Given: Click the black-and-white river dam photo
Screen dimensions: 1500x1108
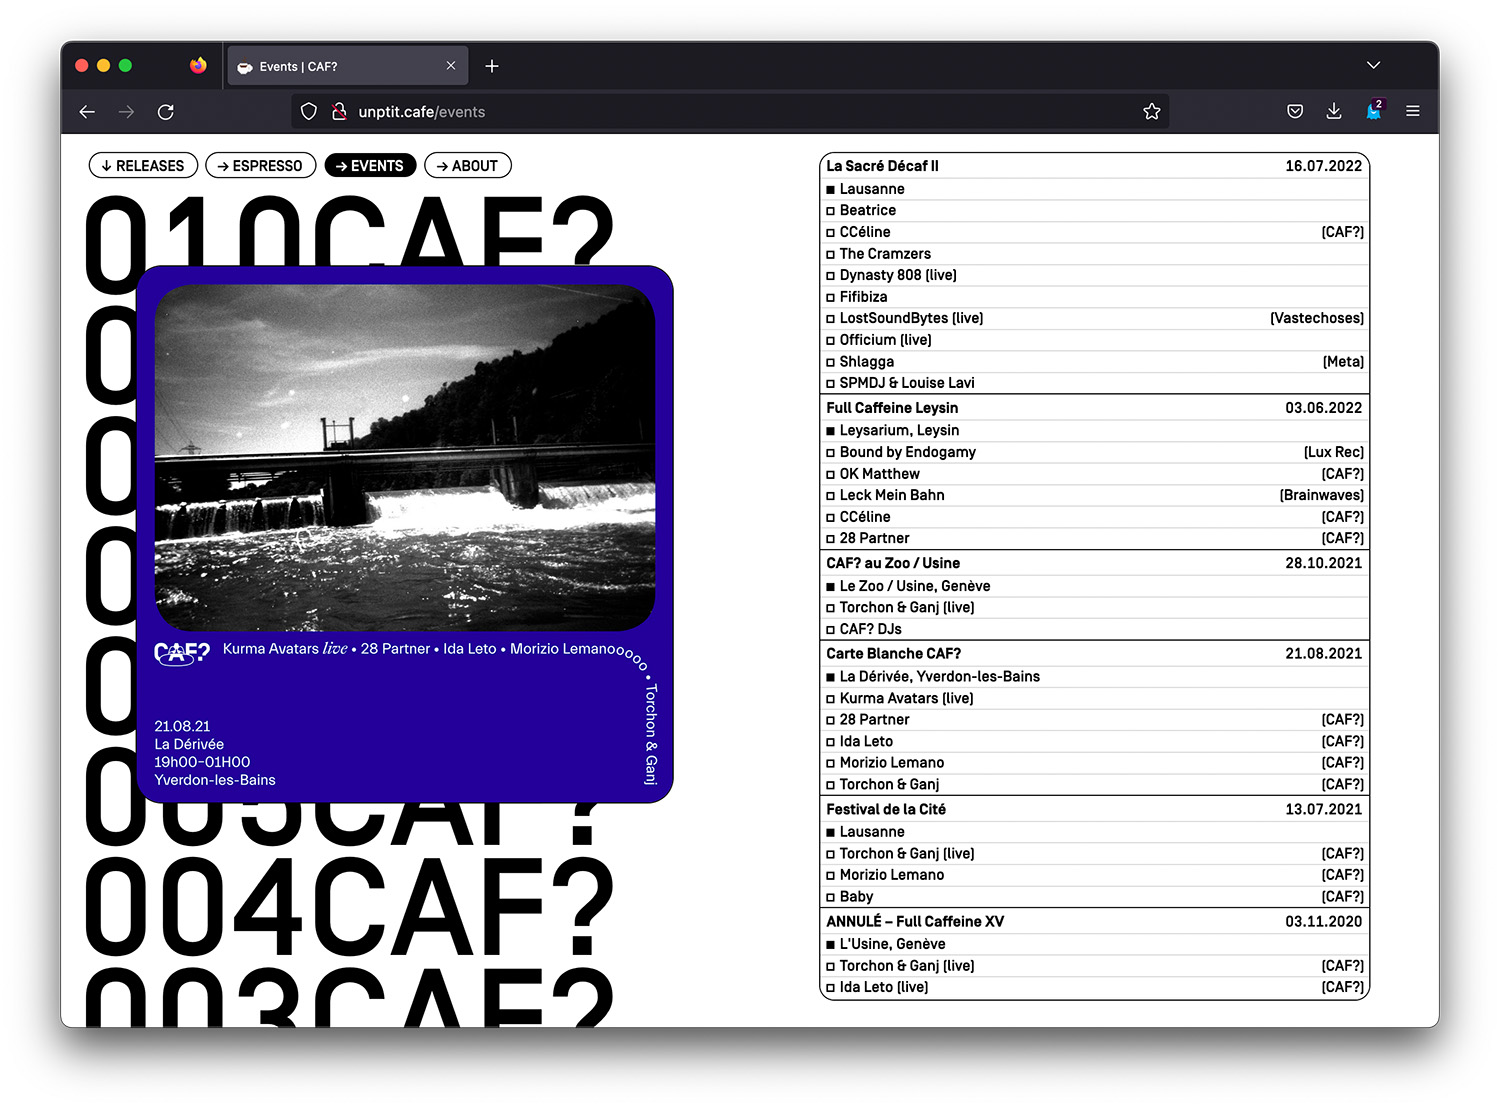Looking at the screenshot, I should coord(405,458).
